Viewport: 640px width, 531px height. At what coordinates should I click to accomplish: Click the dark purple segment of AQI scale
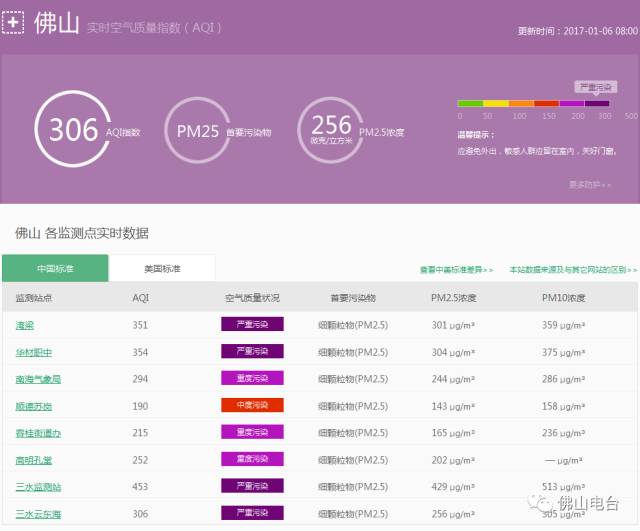click(x=597, y=103)
